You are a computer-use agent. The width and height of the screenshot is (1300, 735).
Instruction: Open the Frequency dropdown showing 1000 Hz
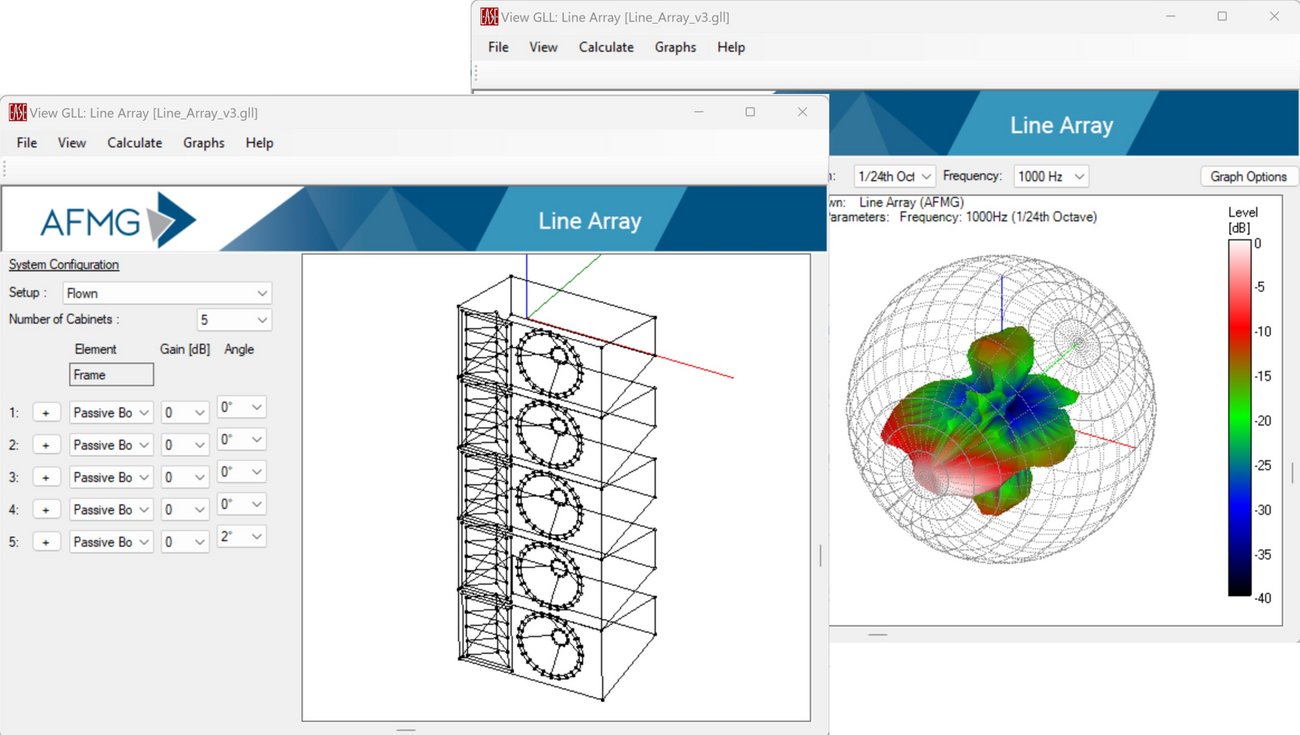tap(1050, 176)
